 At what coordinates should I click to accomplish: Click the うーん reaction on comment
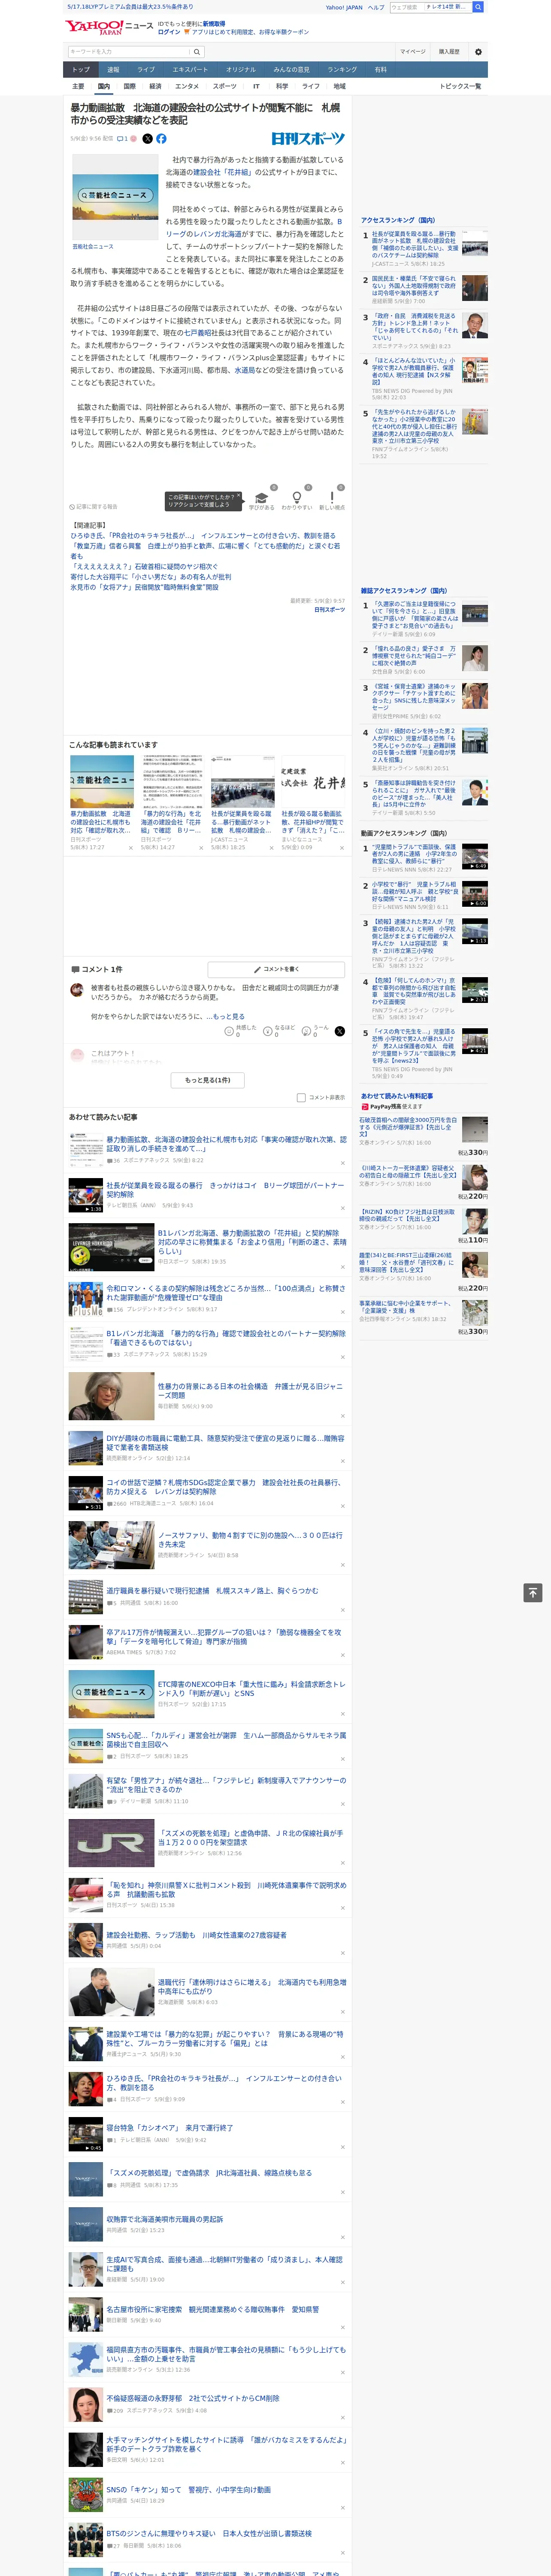tap(316, 1031)
